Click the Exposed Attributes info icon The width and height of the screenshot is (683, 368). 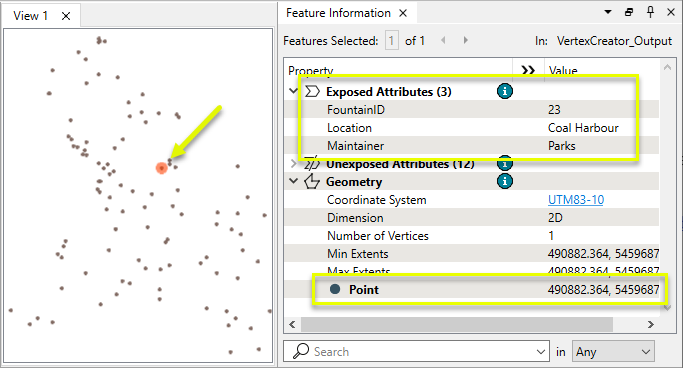tap(504, 91)
